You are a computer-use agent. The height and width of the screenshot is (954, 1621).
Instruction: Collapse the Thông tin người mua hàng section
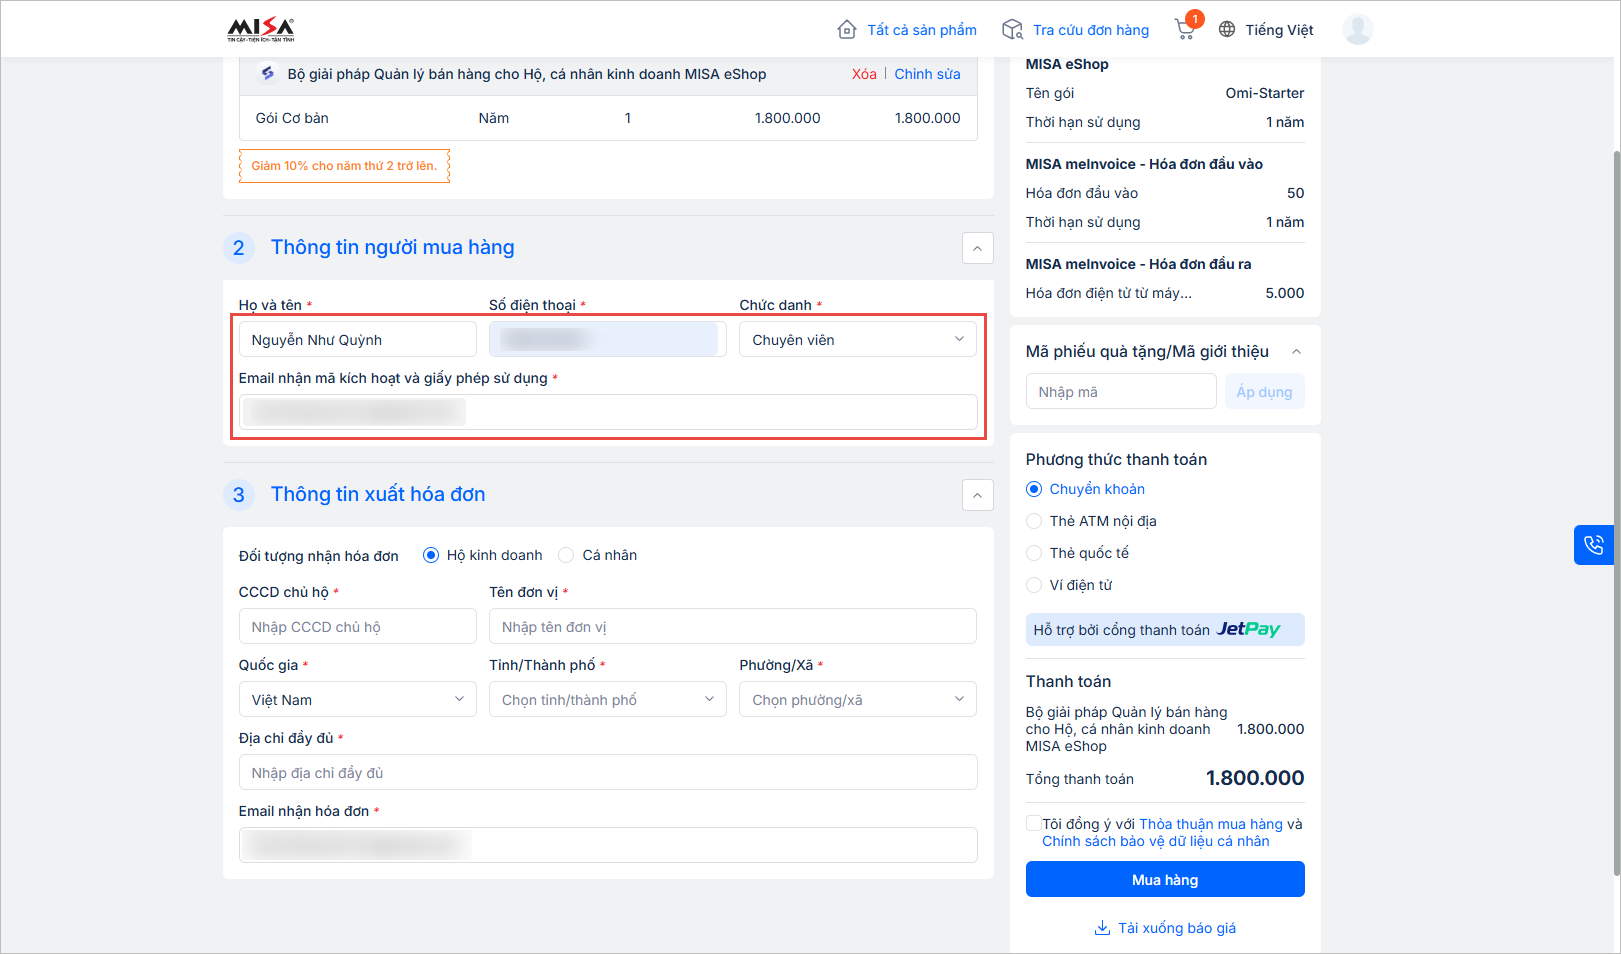[x=977, y=248]
